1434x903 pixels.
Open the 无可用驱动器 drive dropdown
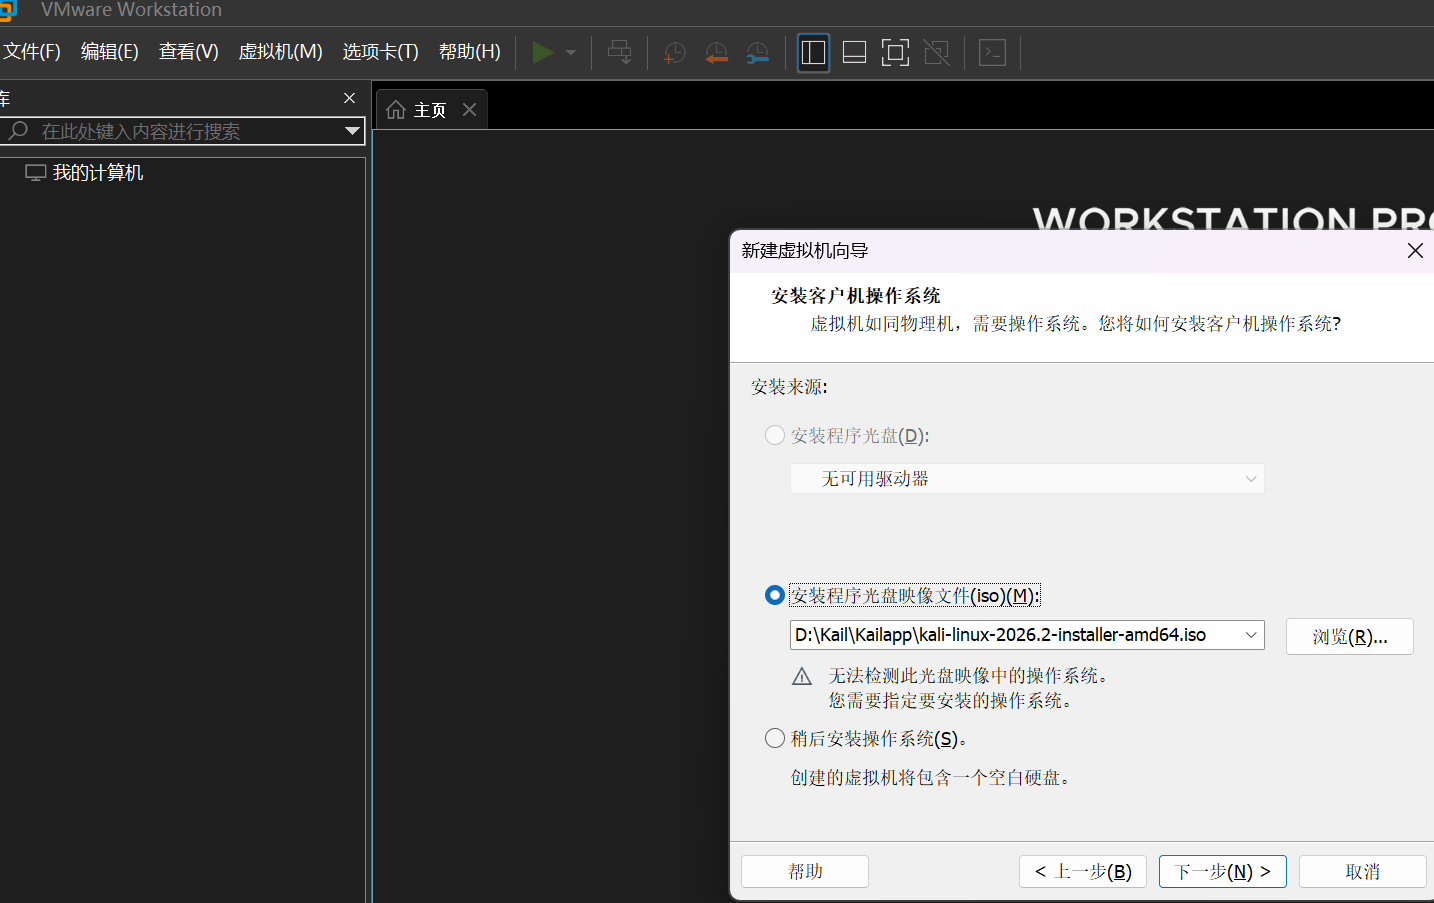click(1028, 479)
